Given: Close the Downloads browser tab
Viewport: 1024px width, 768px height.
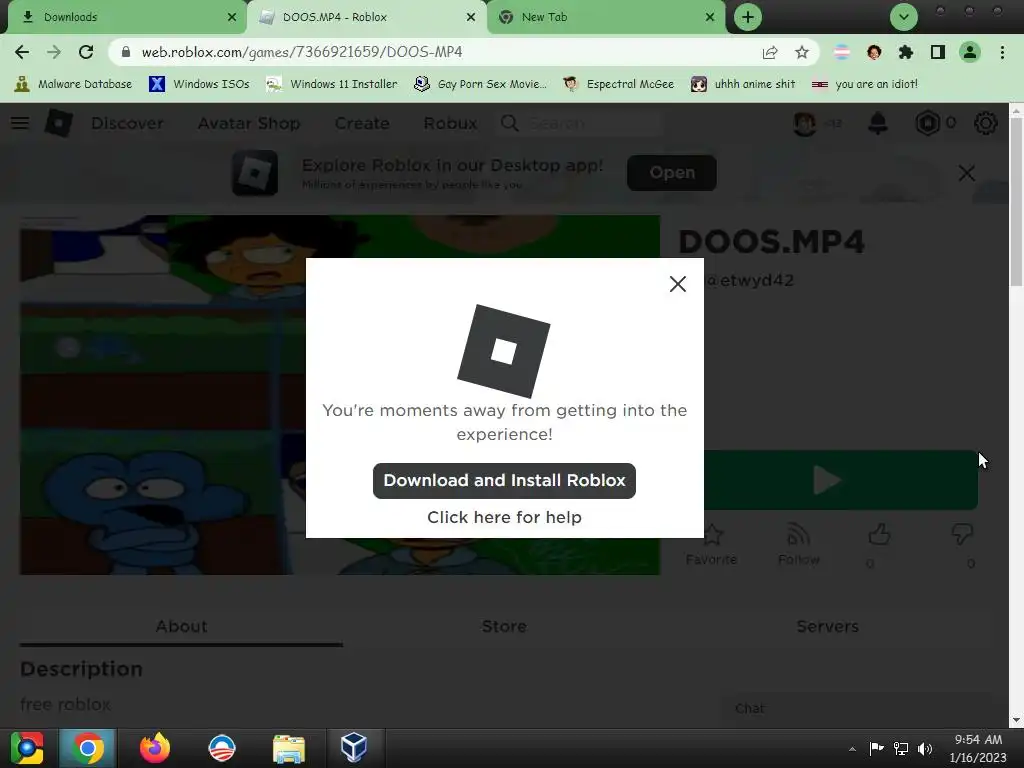Looking at the screenshot, I should click(x=232, y=17).
